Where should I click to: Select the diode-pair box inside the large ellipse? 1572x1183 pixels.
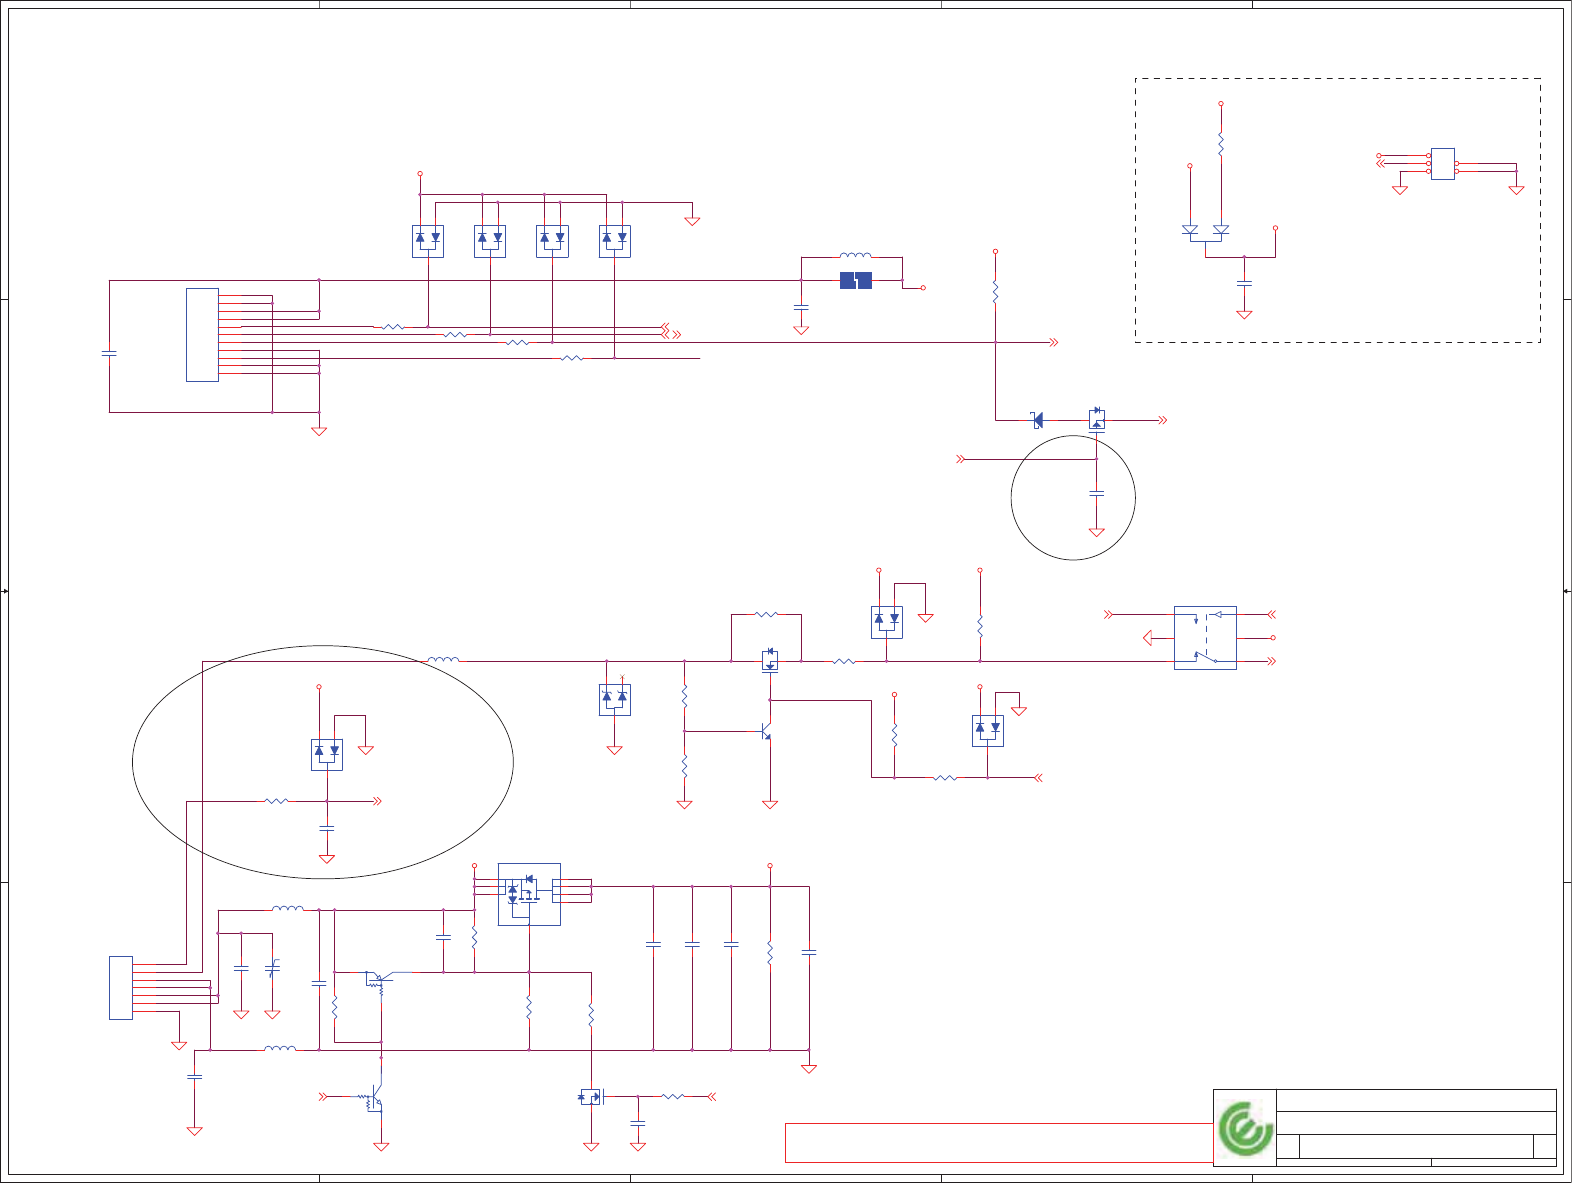pyautogui.click(x=327, y=755)
